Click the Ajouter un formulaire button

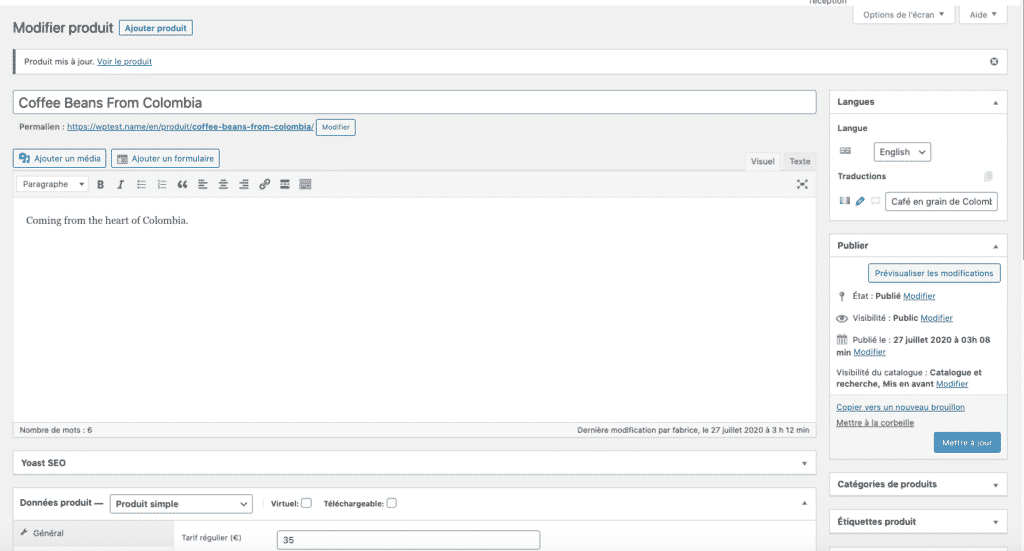(x=165, y=159)
